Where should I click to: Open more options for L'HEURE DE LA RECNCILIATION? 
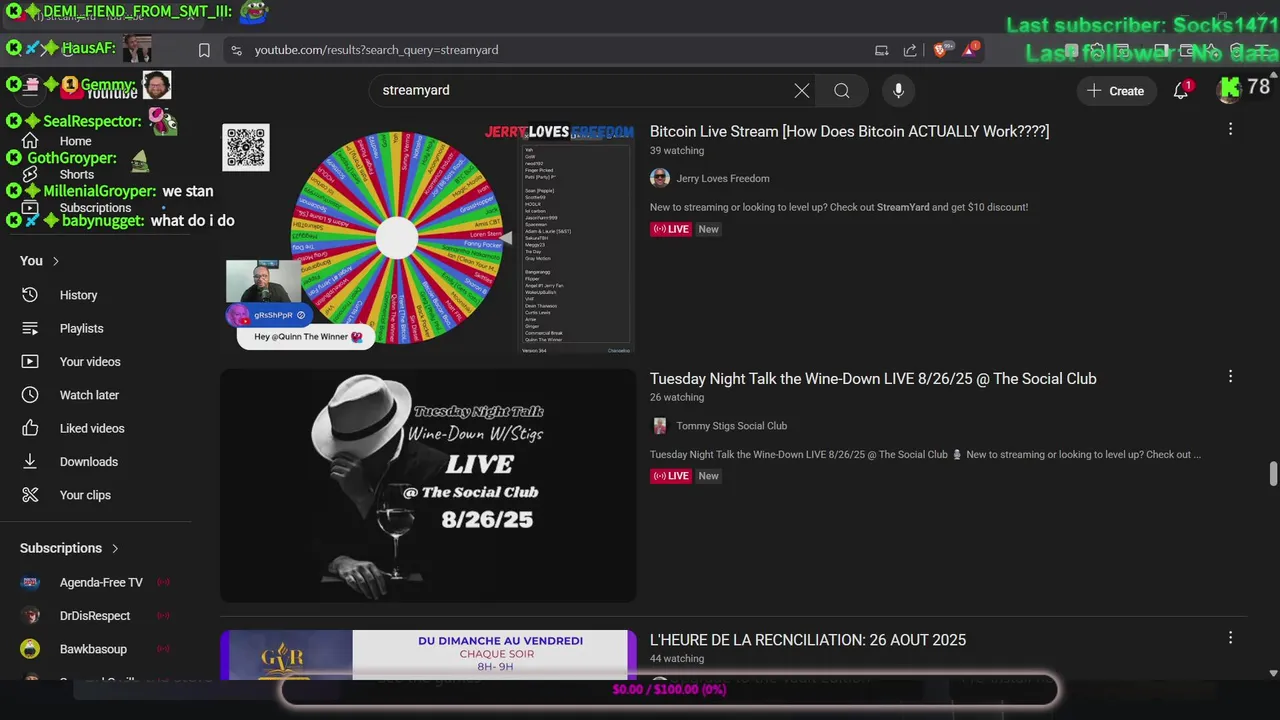1230,638
